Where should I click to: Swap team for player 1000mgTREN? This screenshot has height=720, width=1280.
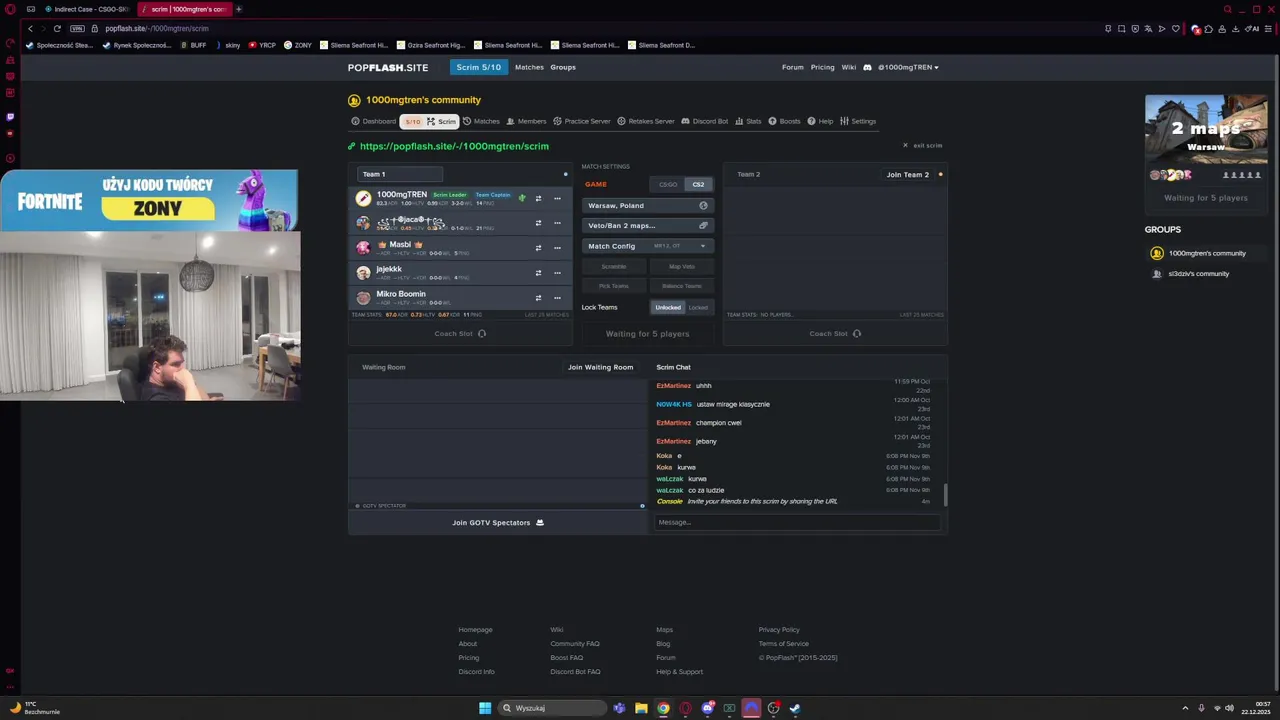(x=538, y=198)
